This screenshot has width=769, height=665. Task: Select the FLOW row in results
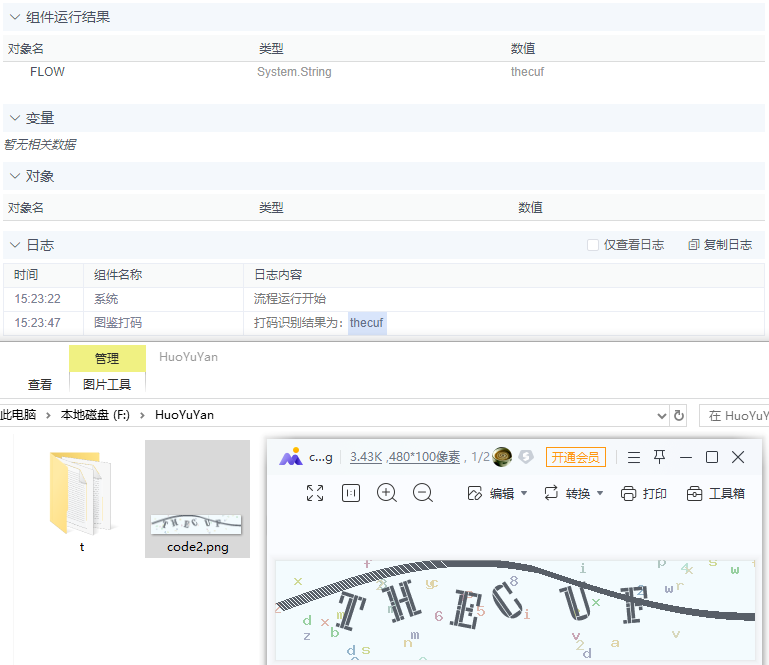[384, 72]
